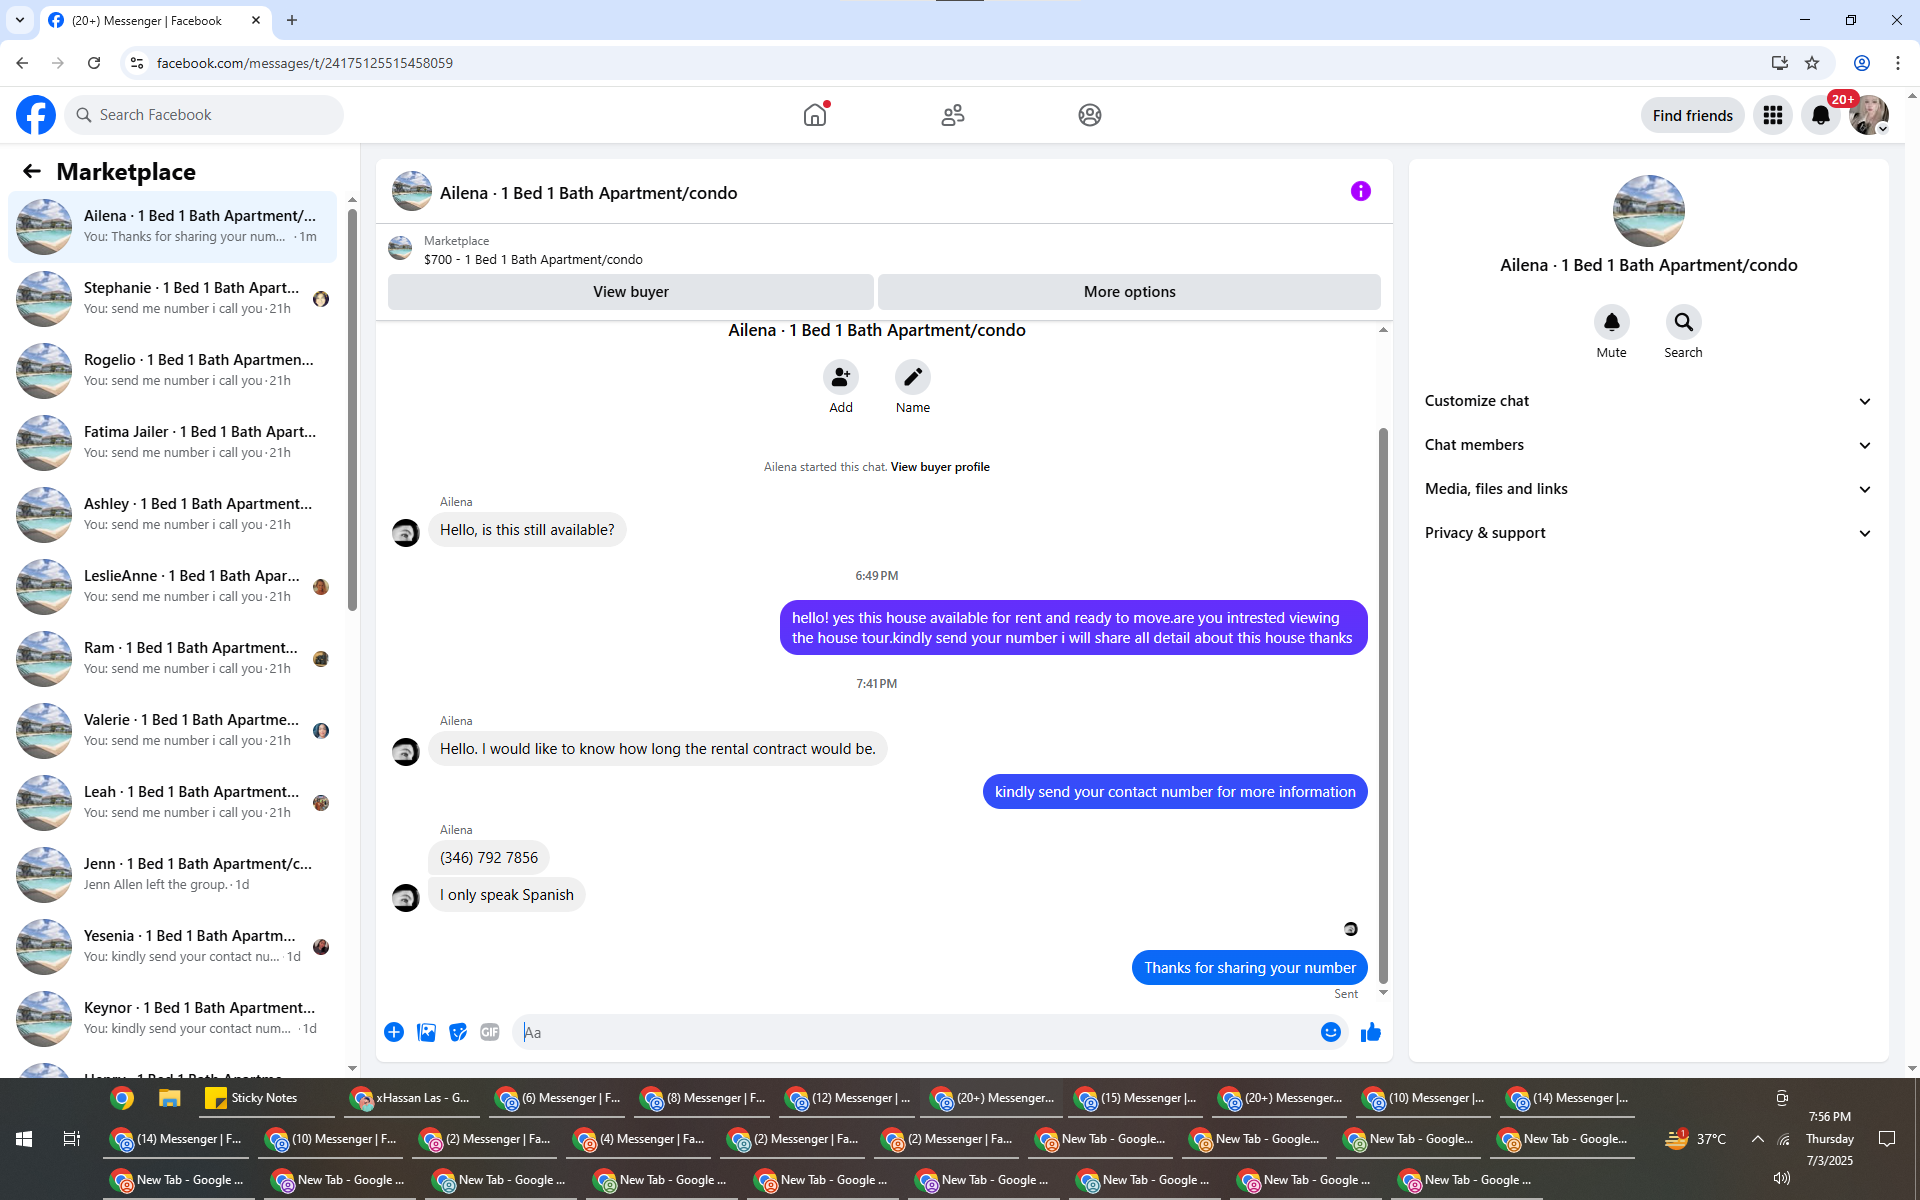The width and height of the screenshot is (1920, 1200).
Task: Click the GIF picker icon
Action: click(x=489, y=1032)
